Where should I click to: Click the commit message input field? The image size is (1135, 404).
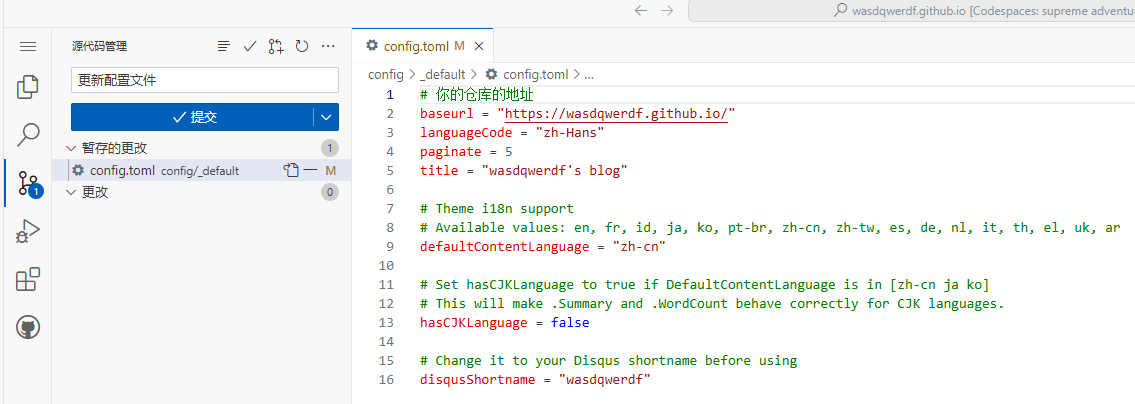coord(205,80)
